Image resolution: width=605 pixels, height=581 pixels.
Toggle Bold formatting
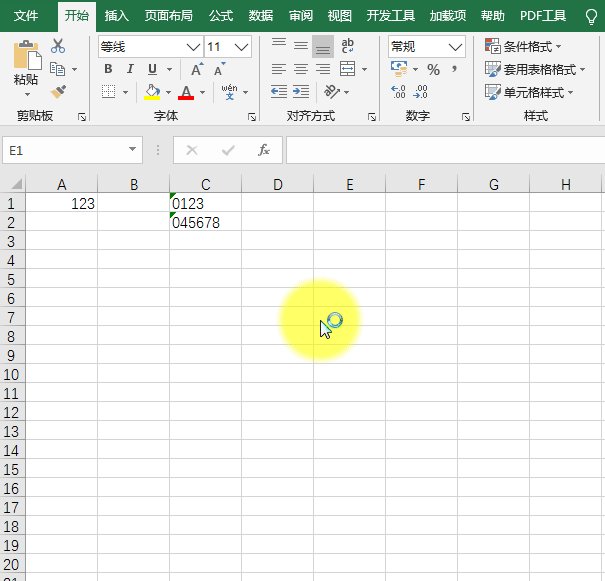tap(108, 69)
